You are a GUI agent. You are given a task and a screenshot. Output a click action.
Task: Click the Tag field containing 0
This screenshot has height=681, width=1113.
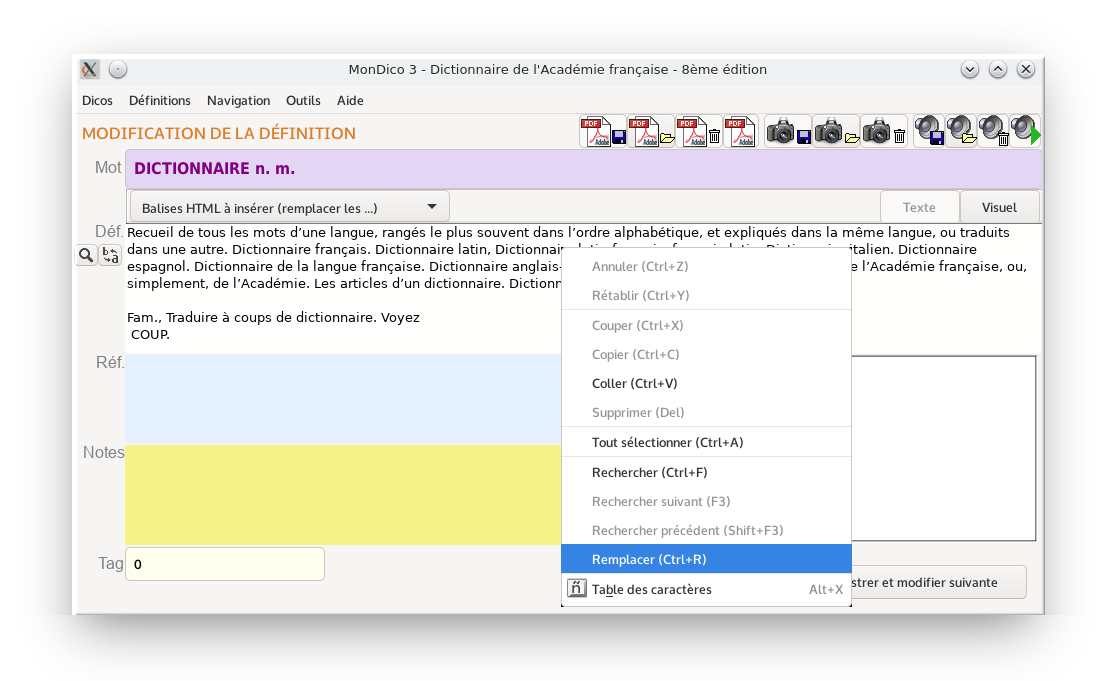(x=225, y=564)
